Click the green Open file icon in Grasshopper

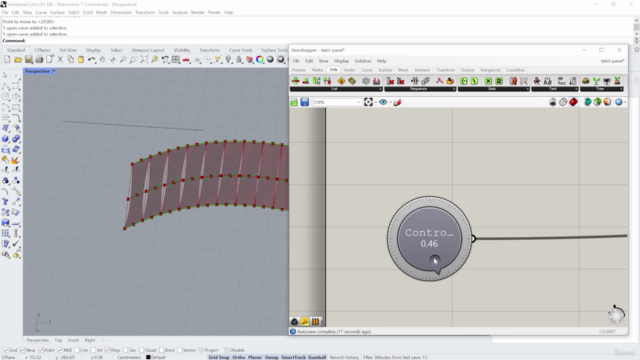pos(294,102)
